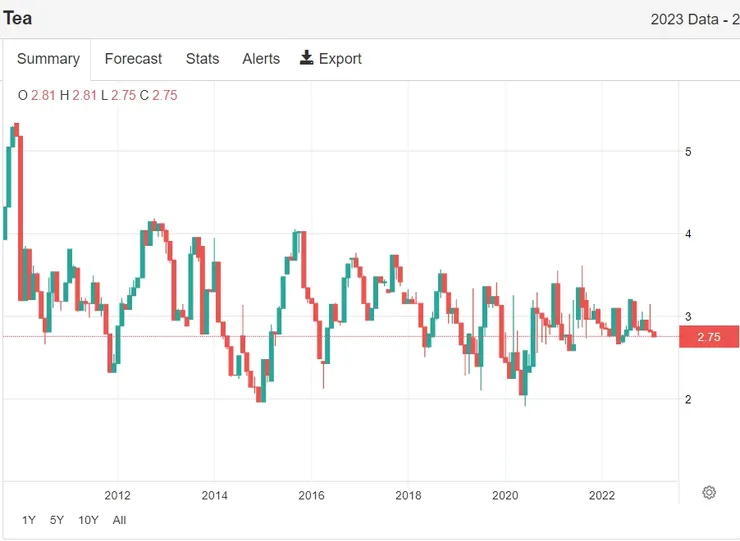
Task: Open chart settings gear icon
Action: [x=709, y=492]
